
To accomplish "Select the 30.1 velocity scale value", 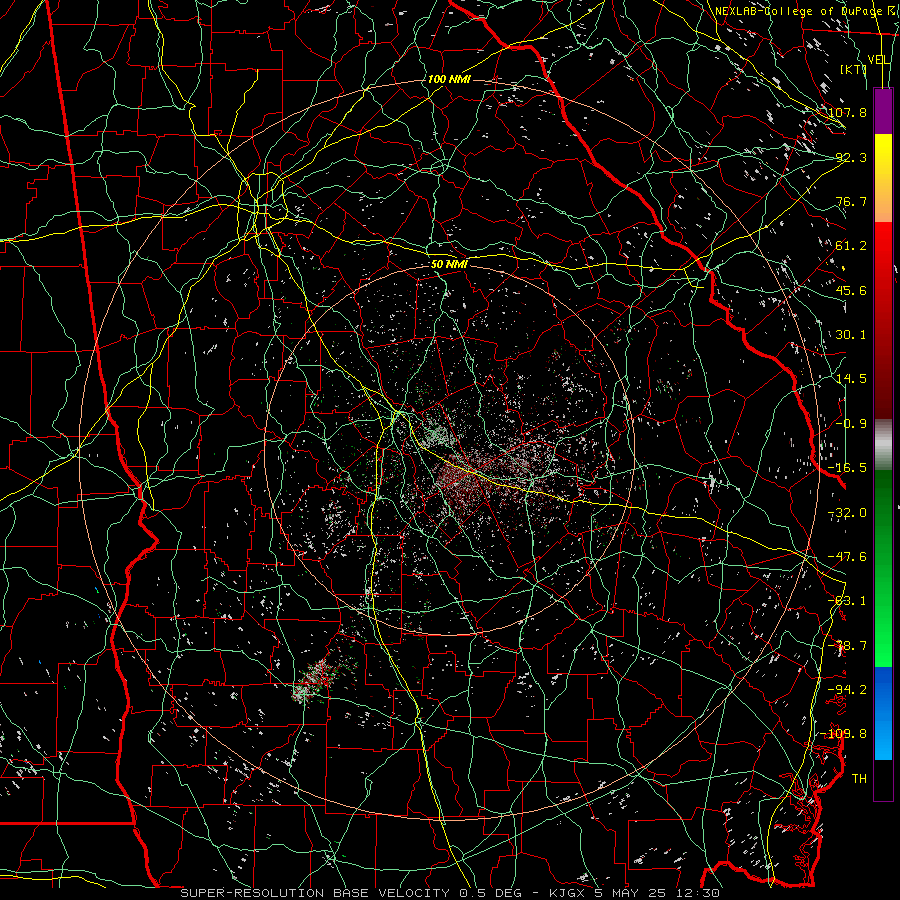I will [x=851, y=335].
